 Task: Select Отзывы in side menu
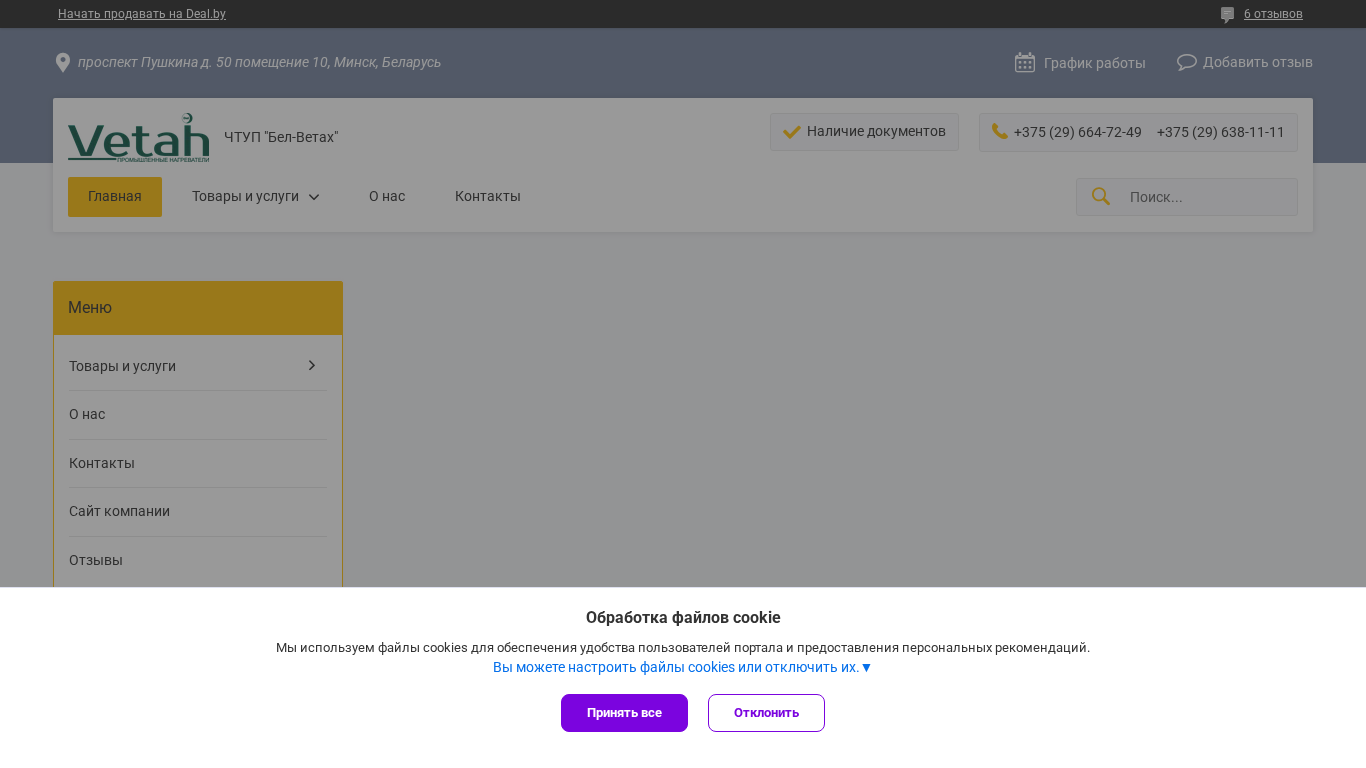pyautogui.click(x=96, y=560)
